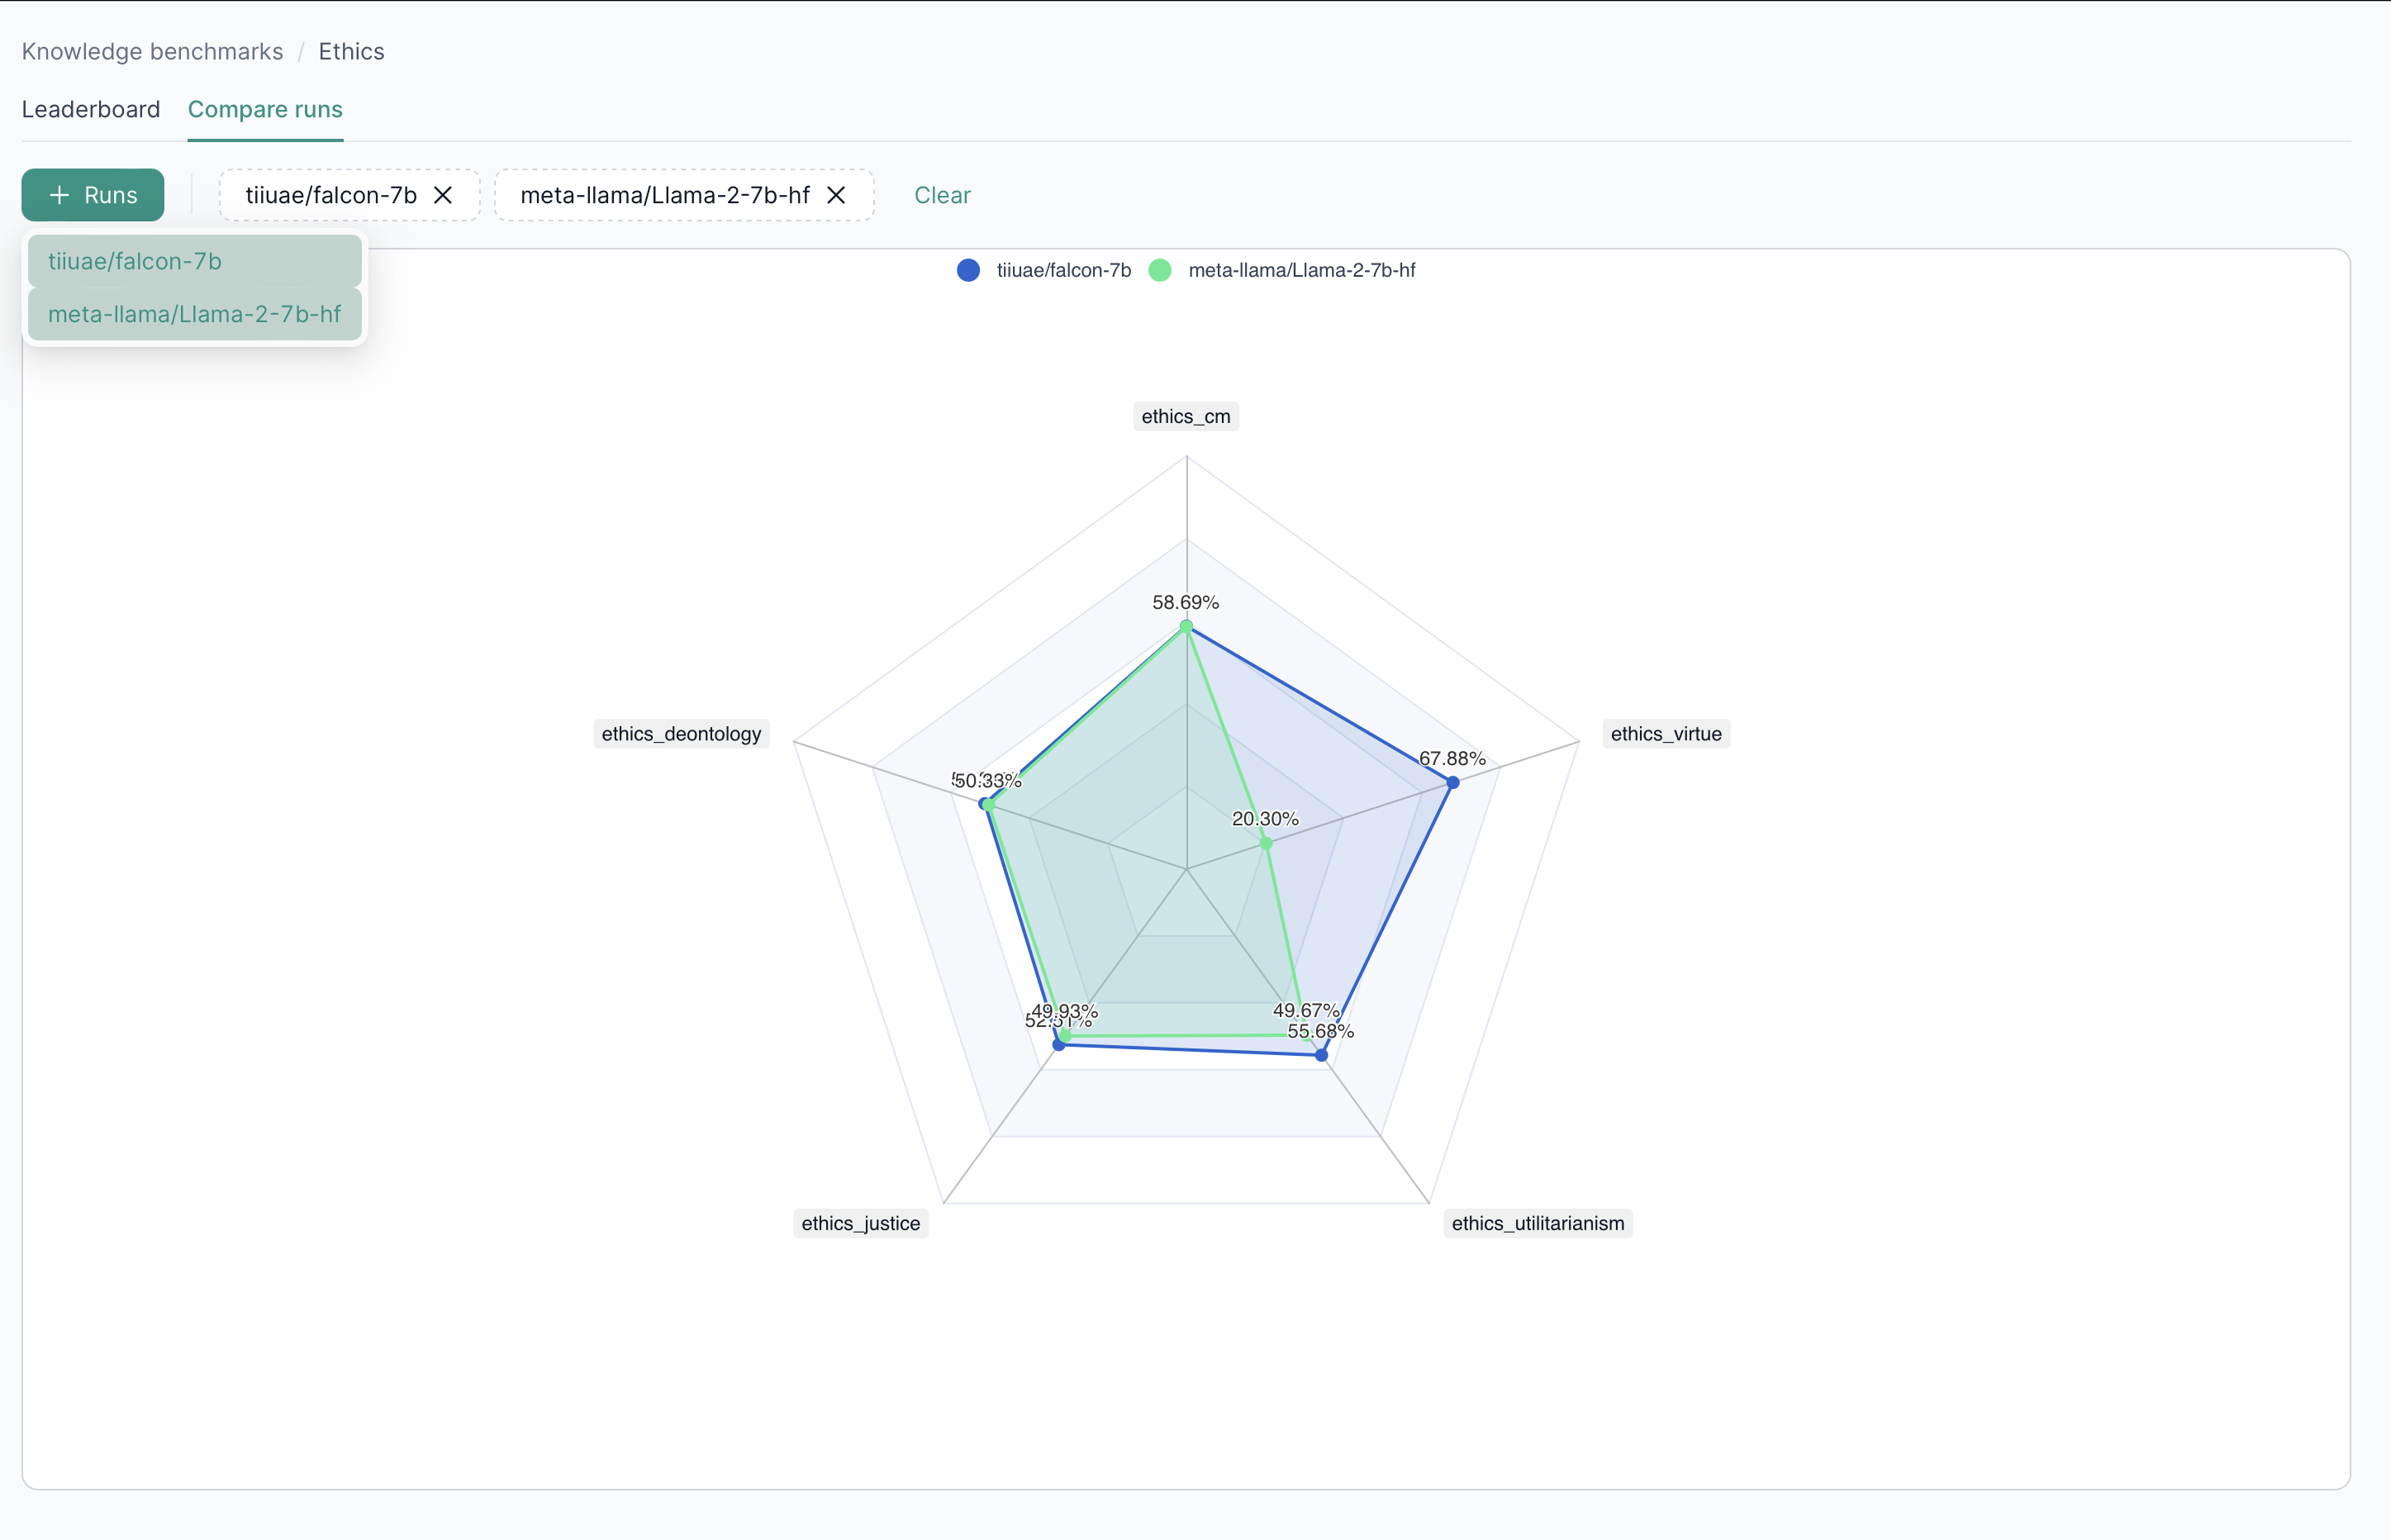Image resolution: width=2391 pixels, height=1540 pixels.
Task: Click the ethics_utilitarianism axis label
Action: pos(1537,1223)
